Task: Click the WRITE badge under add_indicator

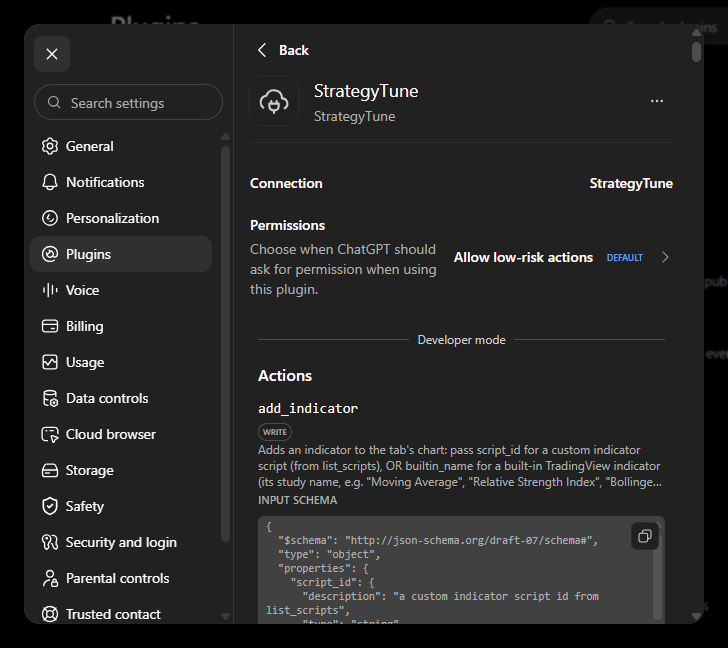Action: pyautogui.click(x=275, y=432)
